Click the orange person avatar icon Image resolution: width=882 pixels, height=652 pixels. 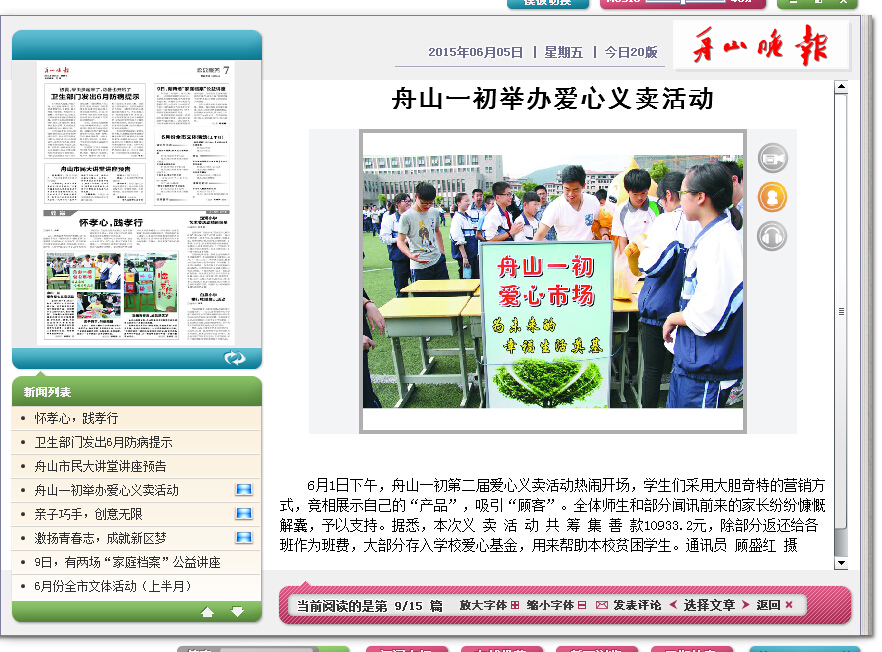pyautogui.click(x=772, y=197)
